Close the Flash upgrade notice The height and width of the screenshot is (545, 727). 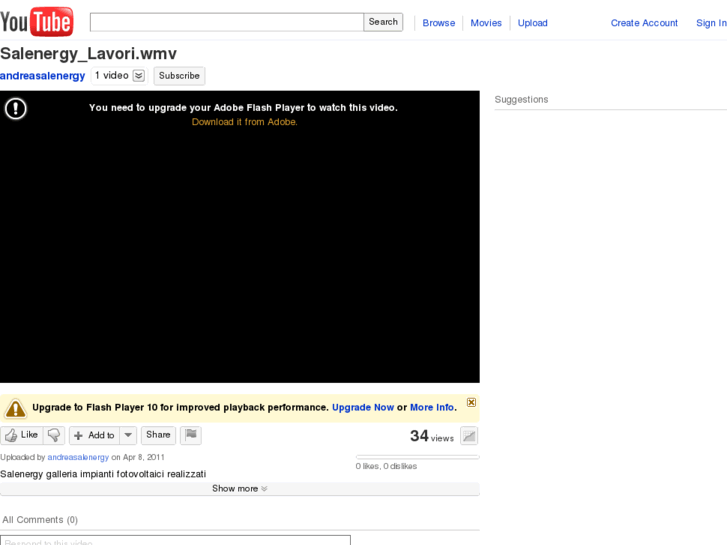pos(471,402)
